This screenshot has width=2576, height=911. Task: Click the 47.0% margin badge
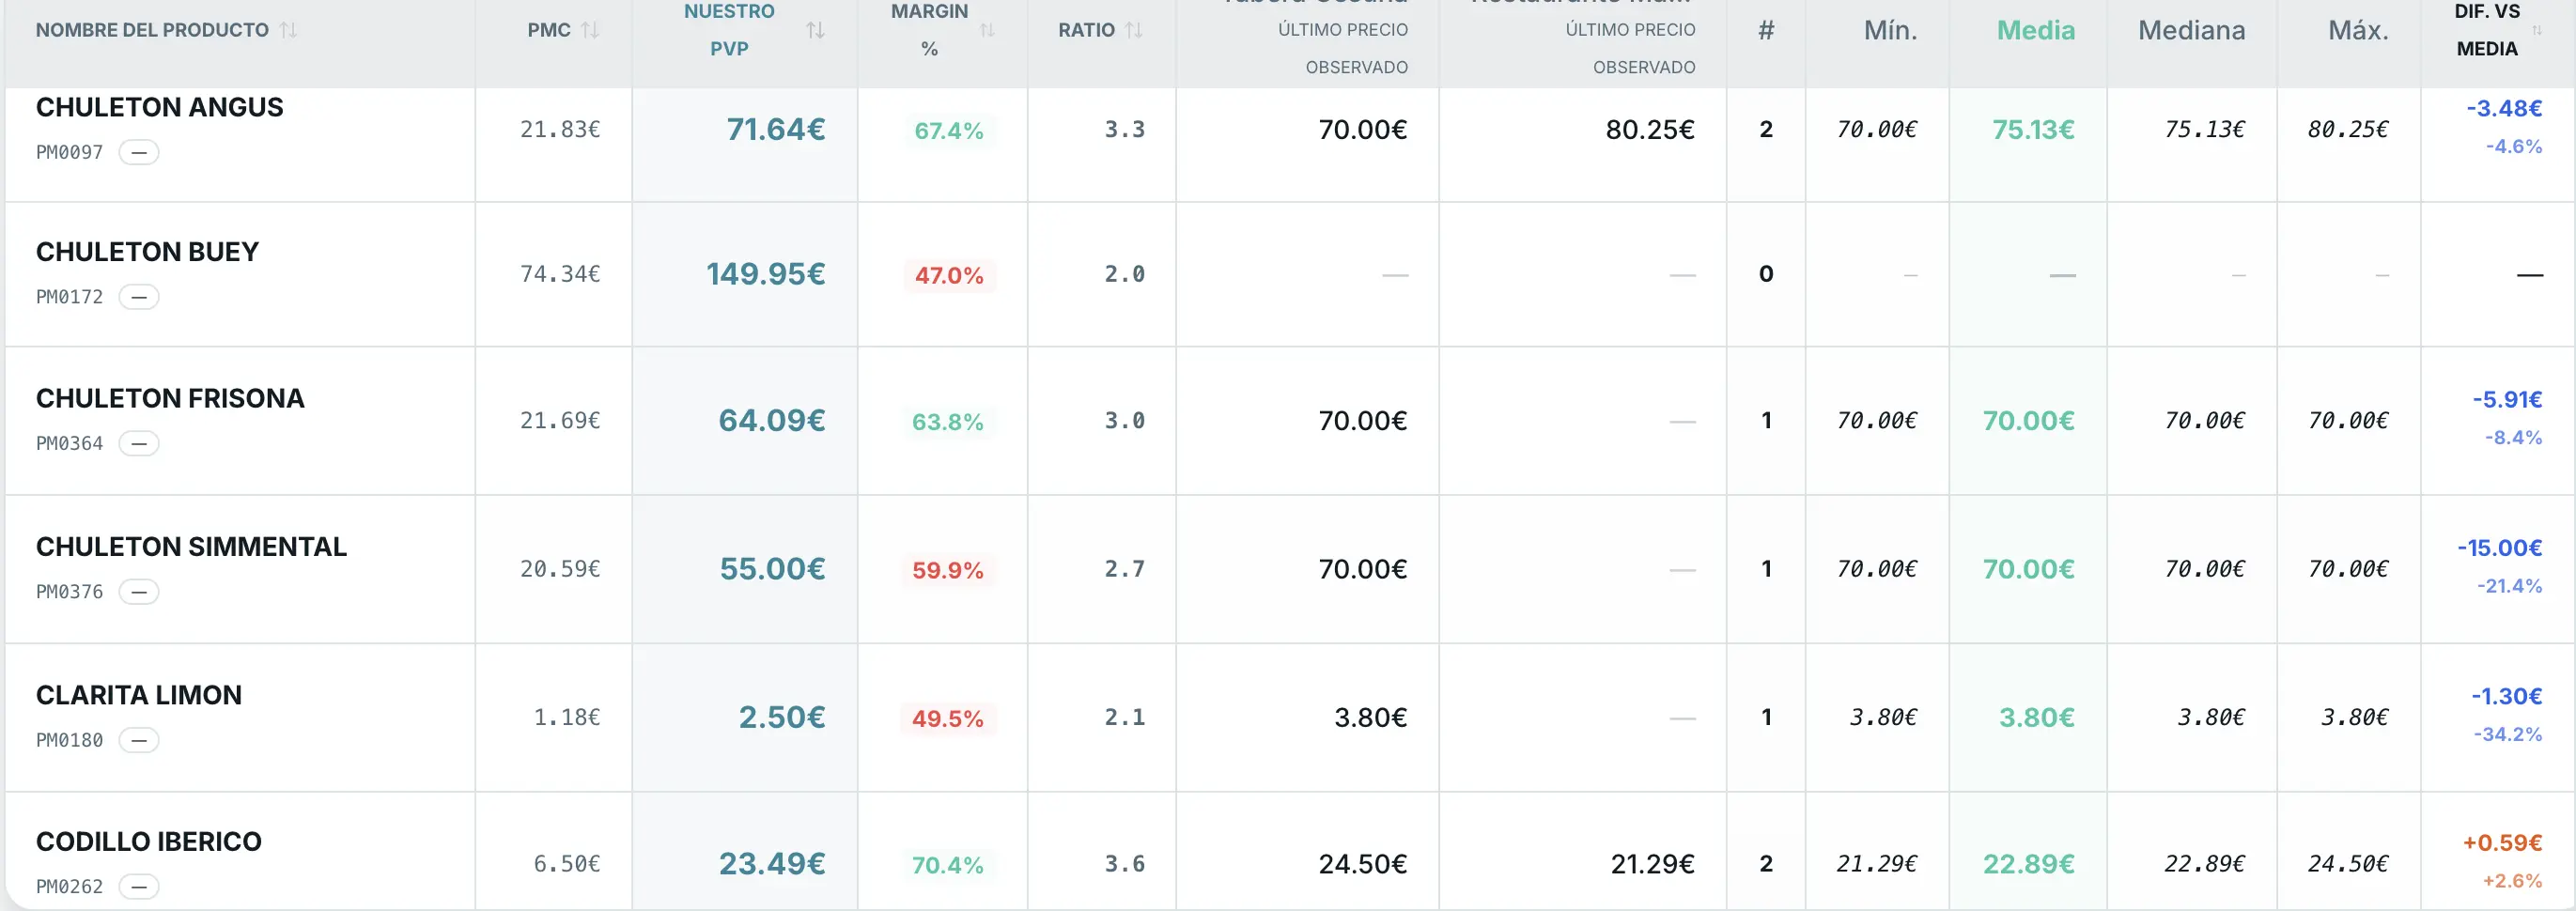[x=948, y=276]
